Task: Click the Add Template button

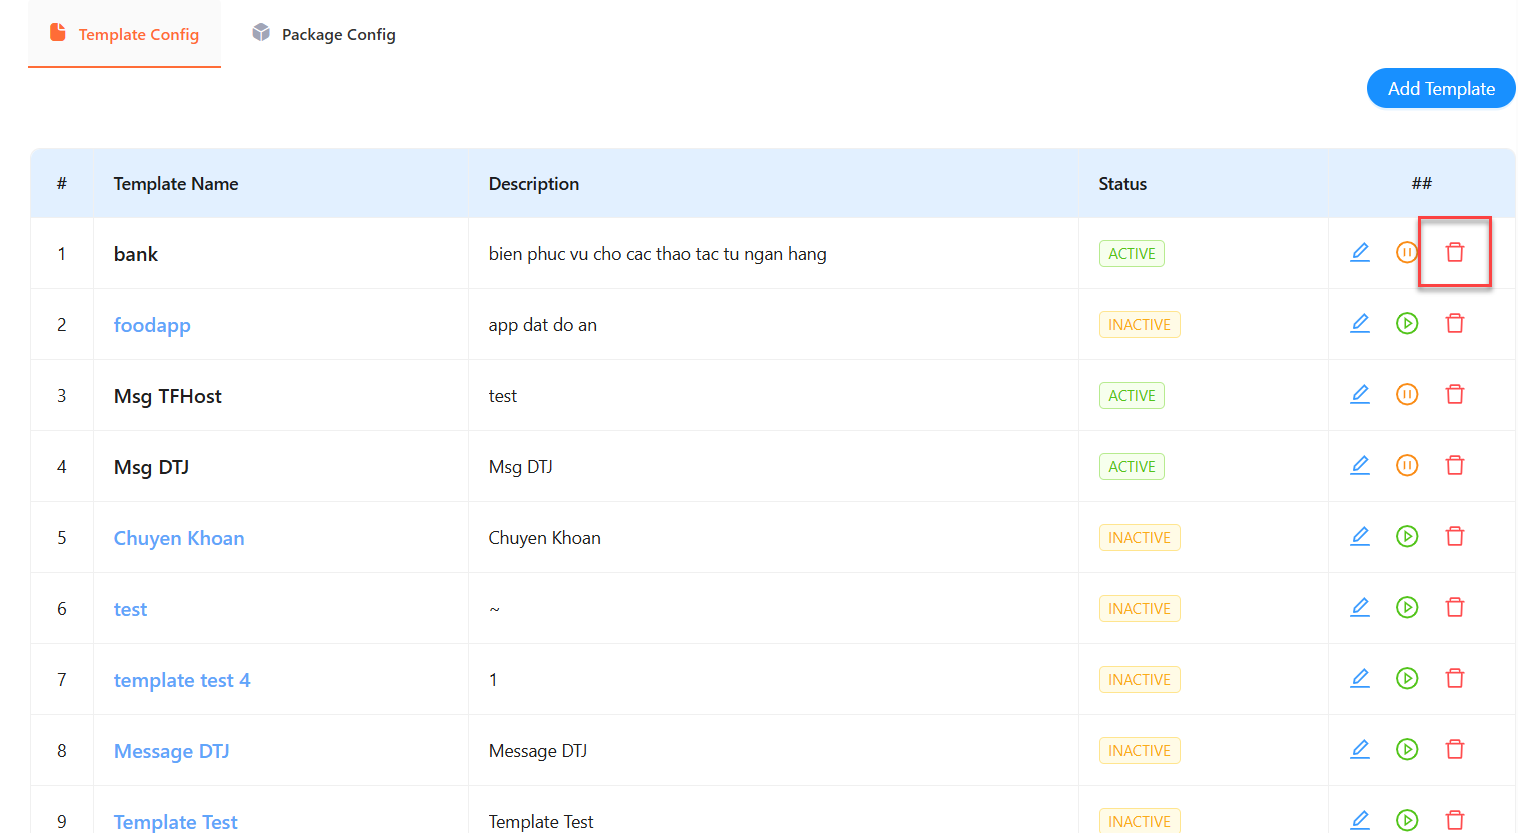Action: point(1441,88)
